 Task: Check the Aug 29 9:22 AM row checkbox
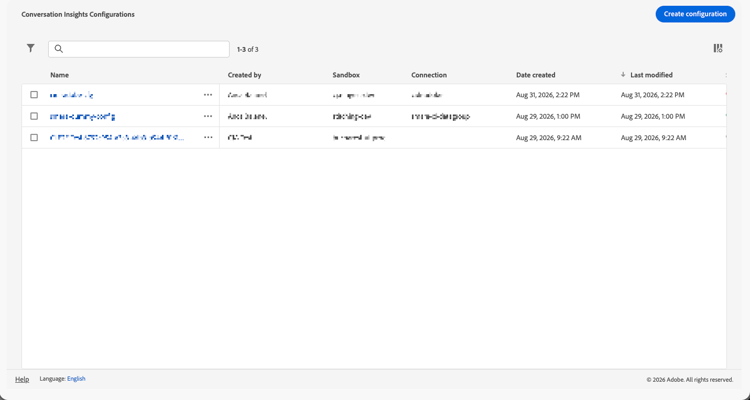(34, 137)
